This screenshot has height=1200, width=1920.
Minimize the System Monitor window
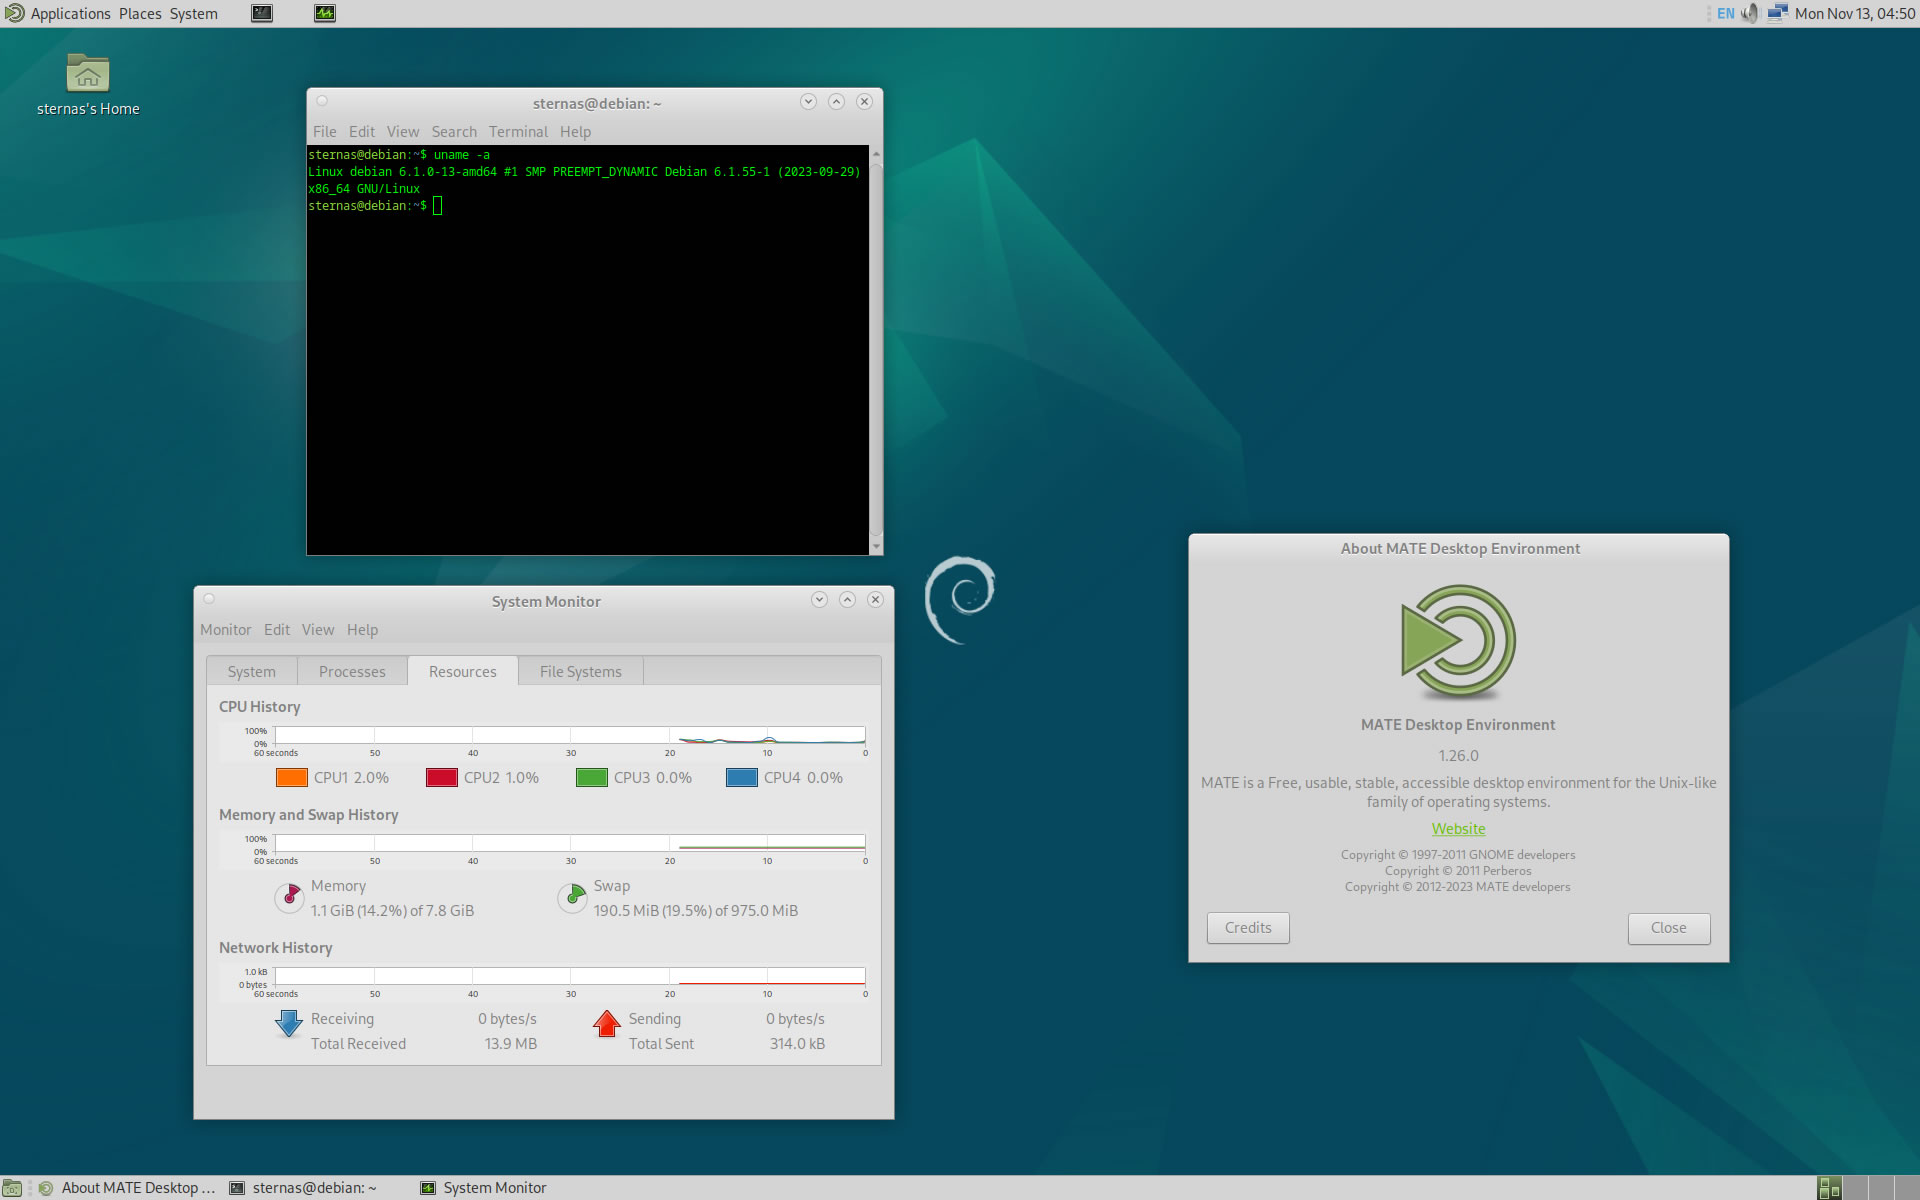click(x=819, y=600)
